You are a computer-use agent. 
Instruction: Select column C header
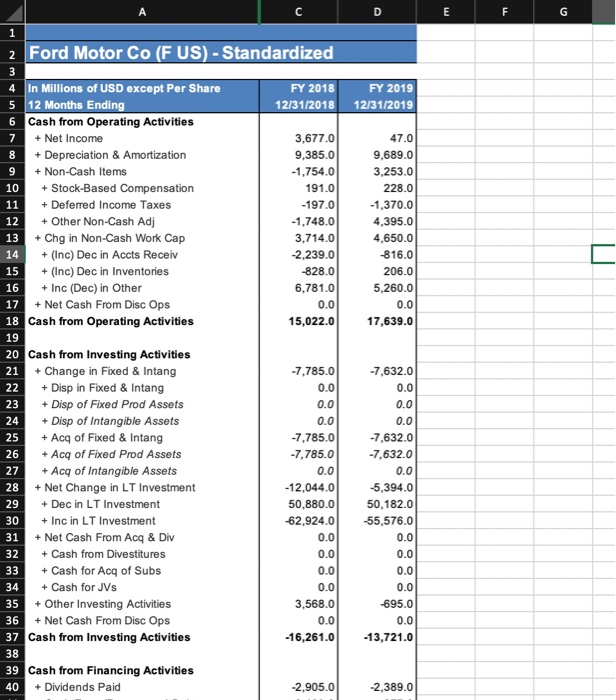point(299,12)
